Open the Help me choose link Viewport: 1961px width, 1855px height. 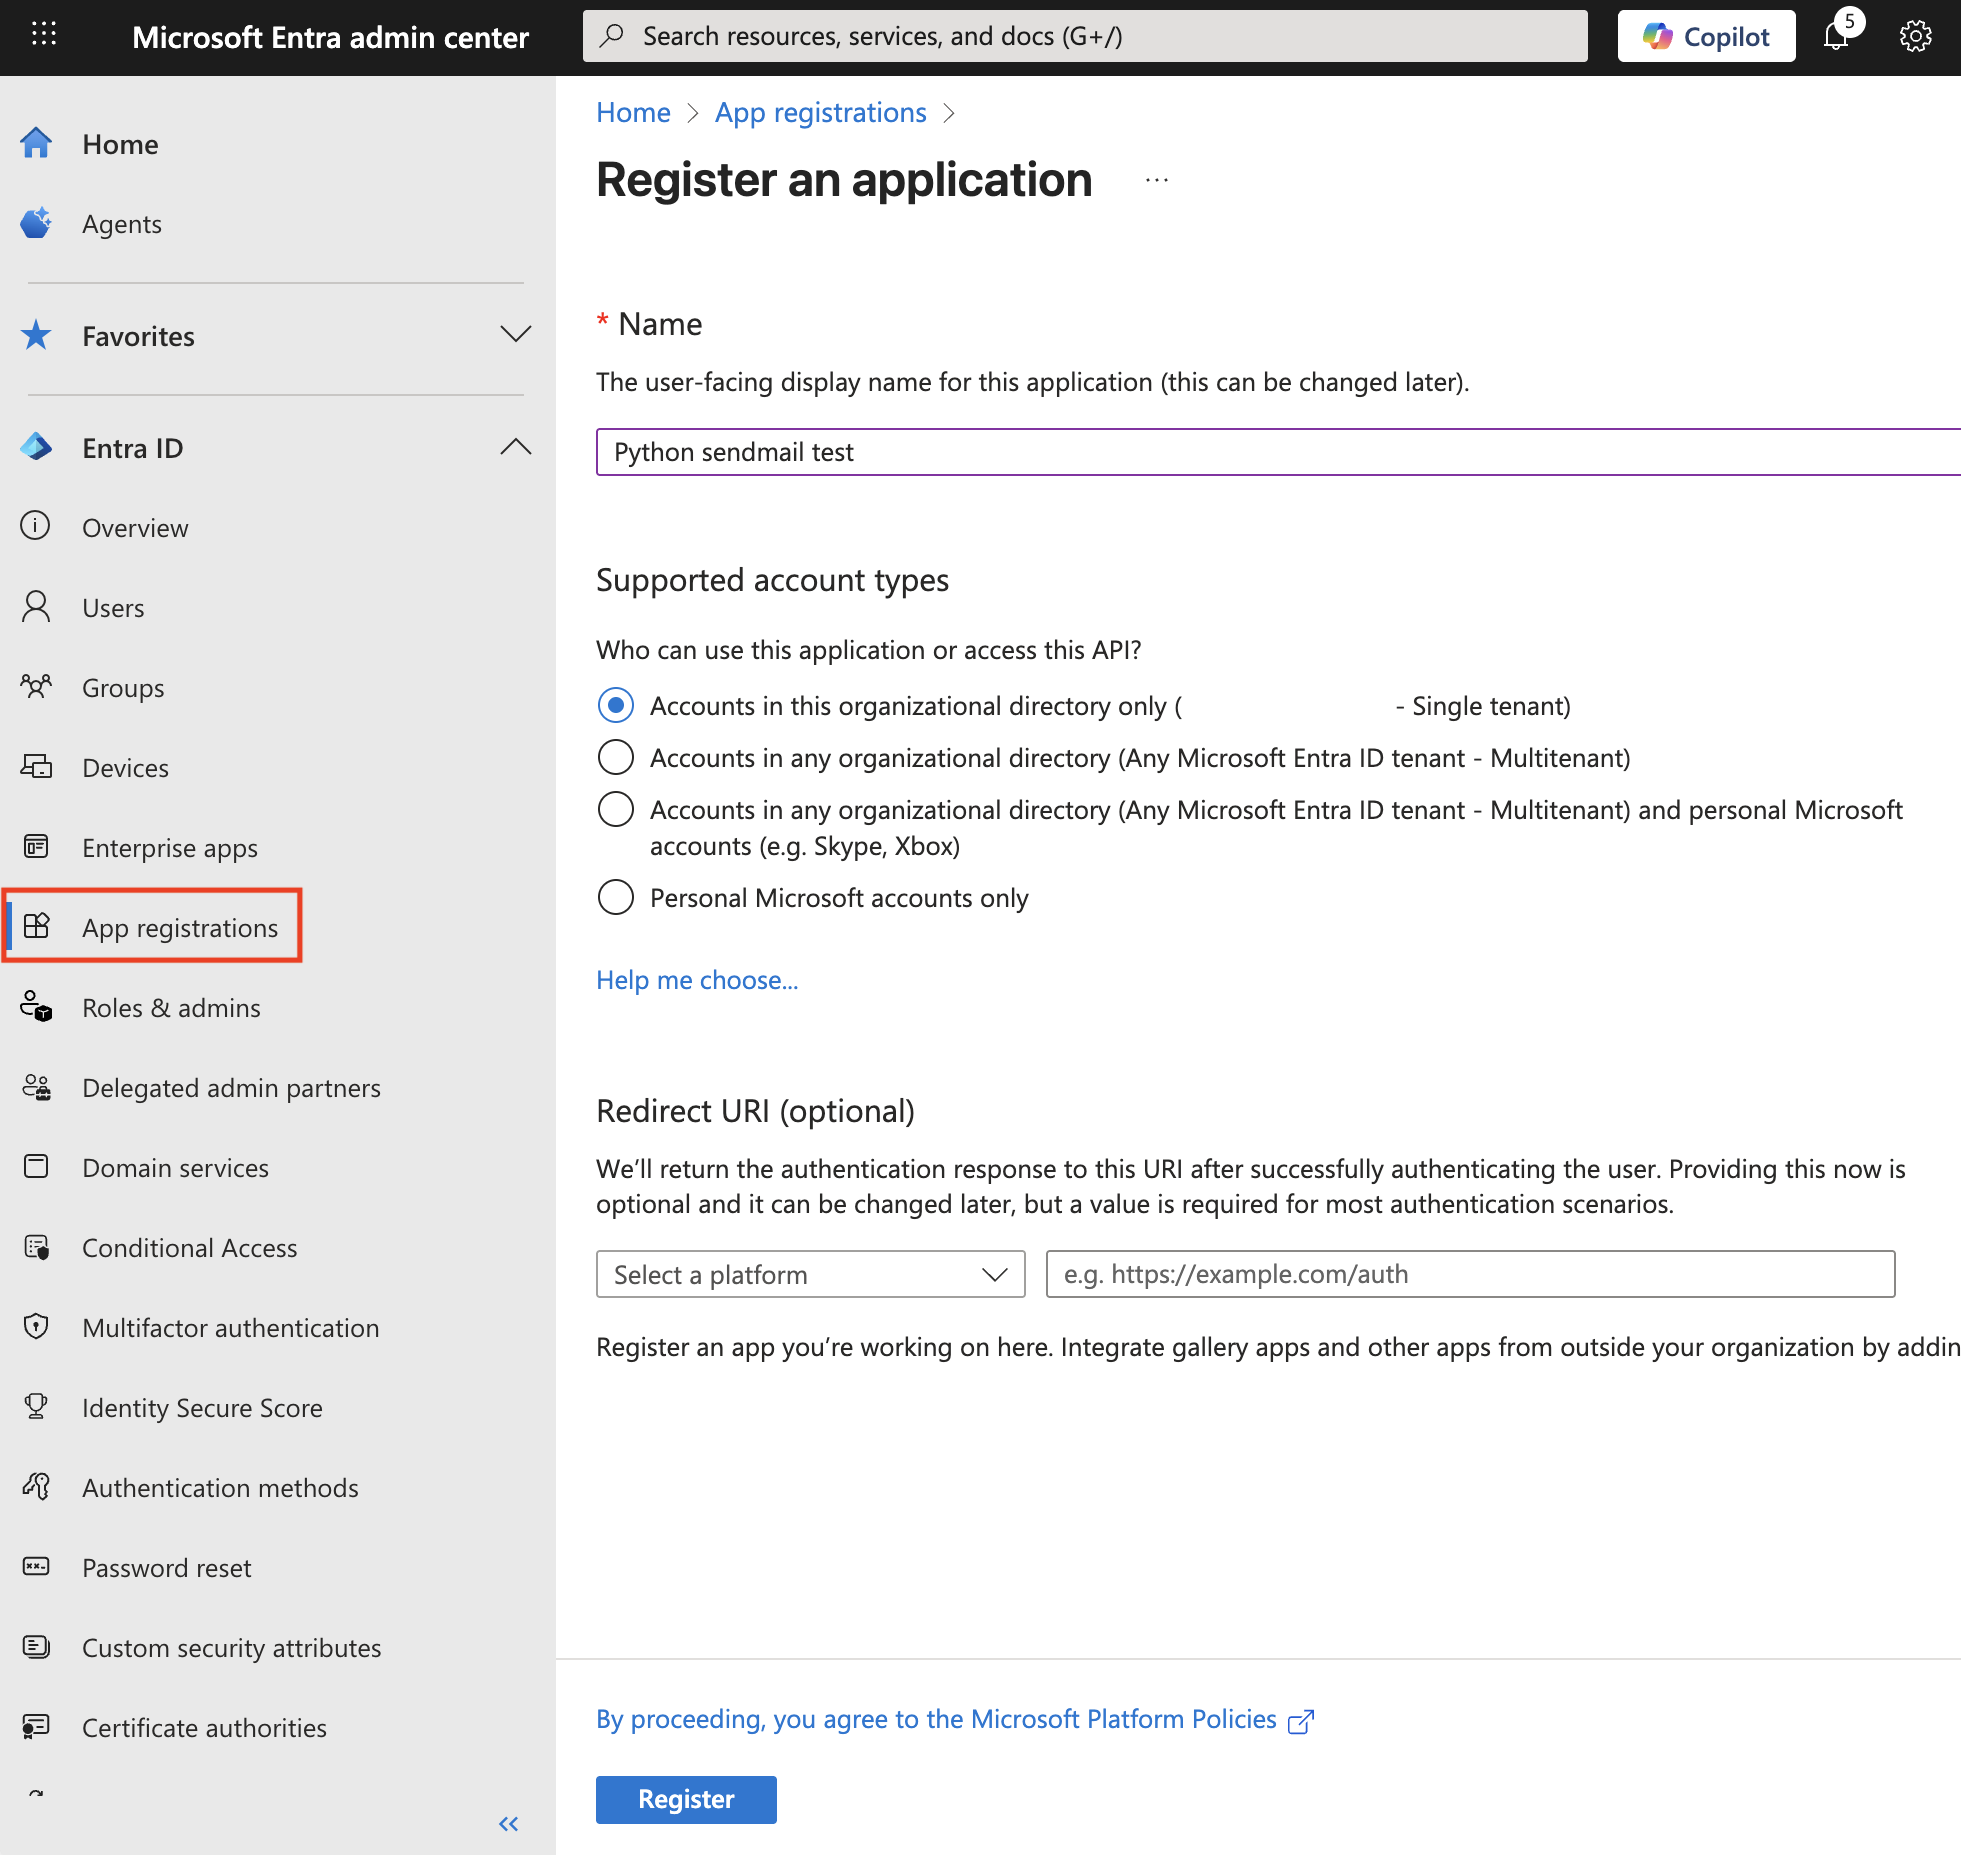coord(697,980)
